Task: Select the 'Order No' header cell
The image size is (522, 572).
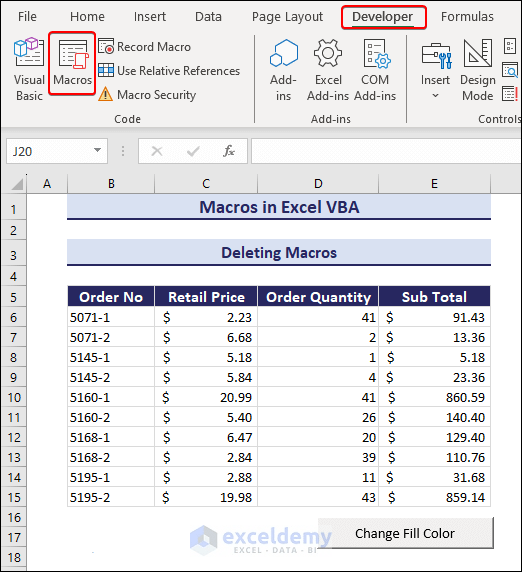Action: tap(111, 297)
